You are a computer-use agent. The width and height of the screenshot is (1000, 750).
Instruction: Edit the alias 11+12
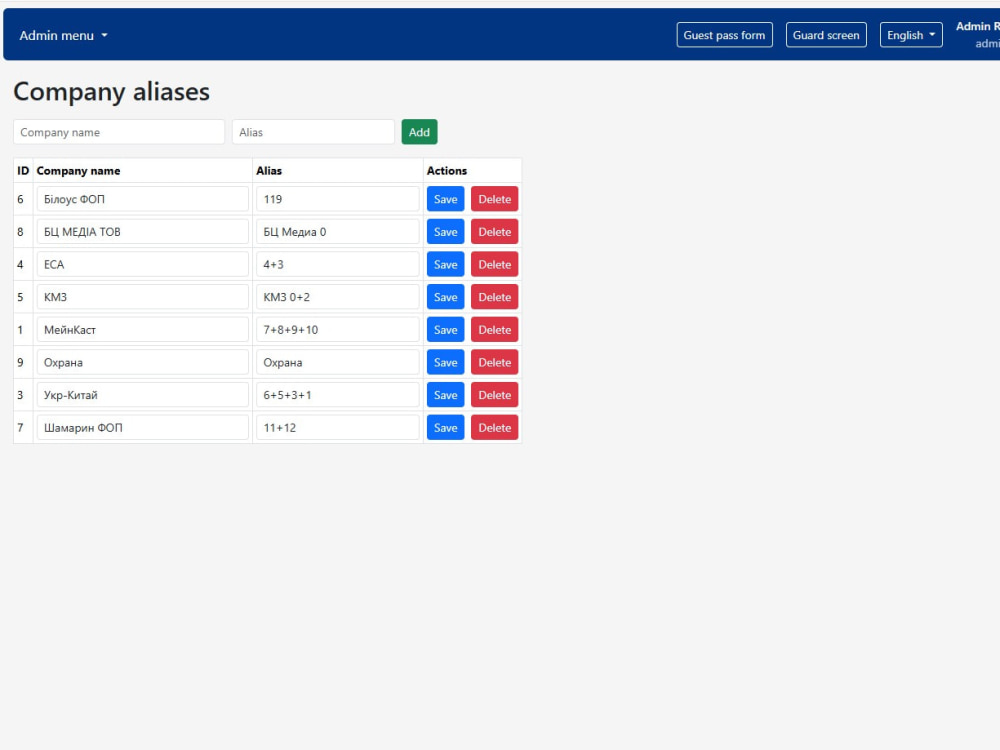click(x=337, y=427)
